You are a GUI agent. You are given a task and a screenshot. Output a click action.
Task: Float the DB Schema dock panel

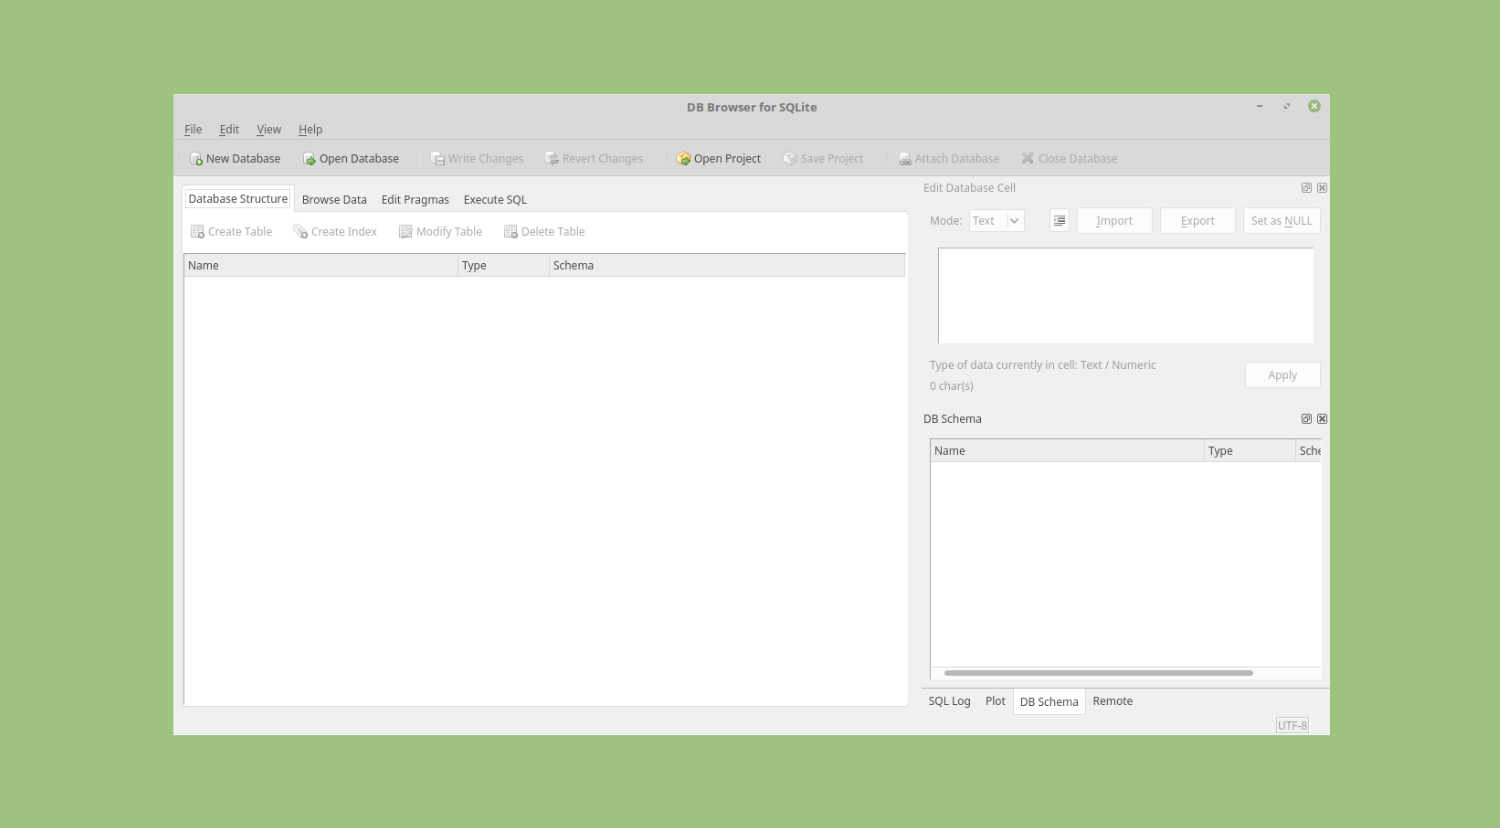click(x=1306, y=419)
